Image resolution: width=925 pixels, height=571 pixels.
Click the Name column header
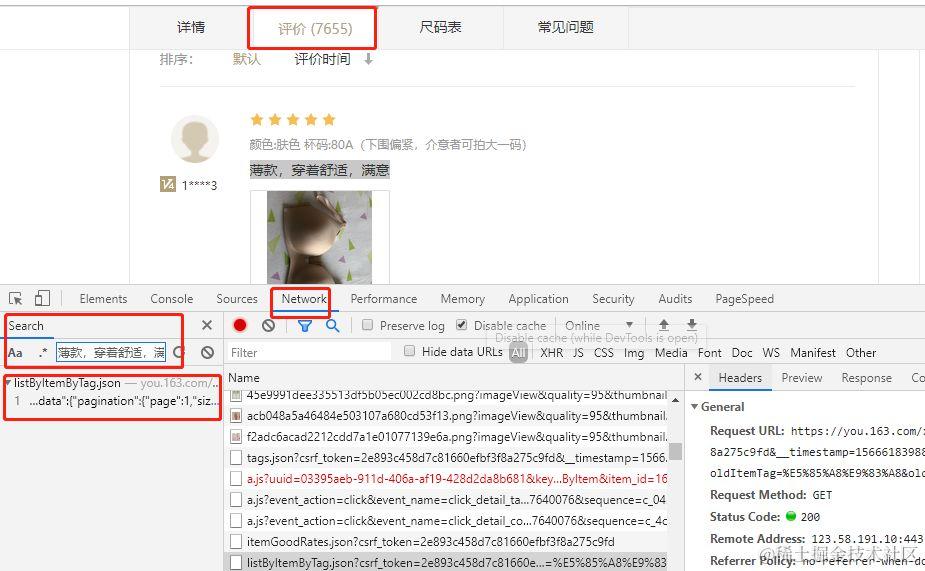click(x=244, y=378)
